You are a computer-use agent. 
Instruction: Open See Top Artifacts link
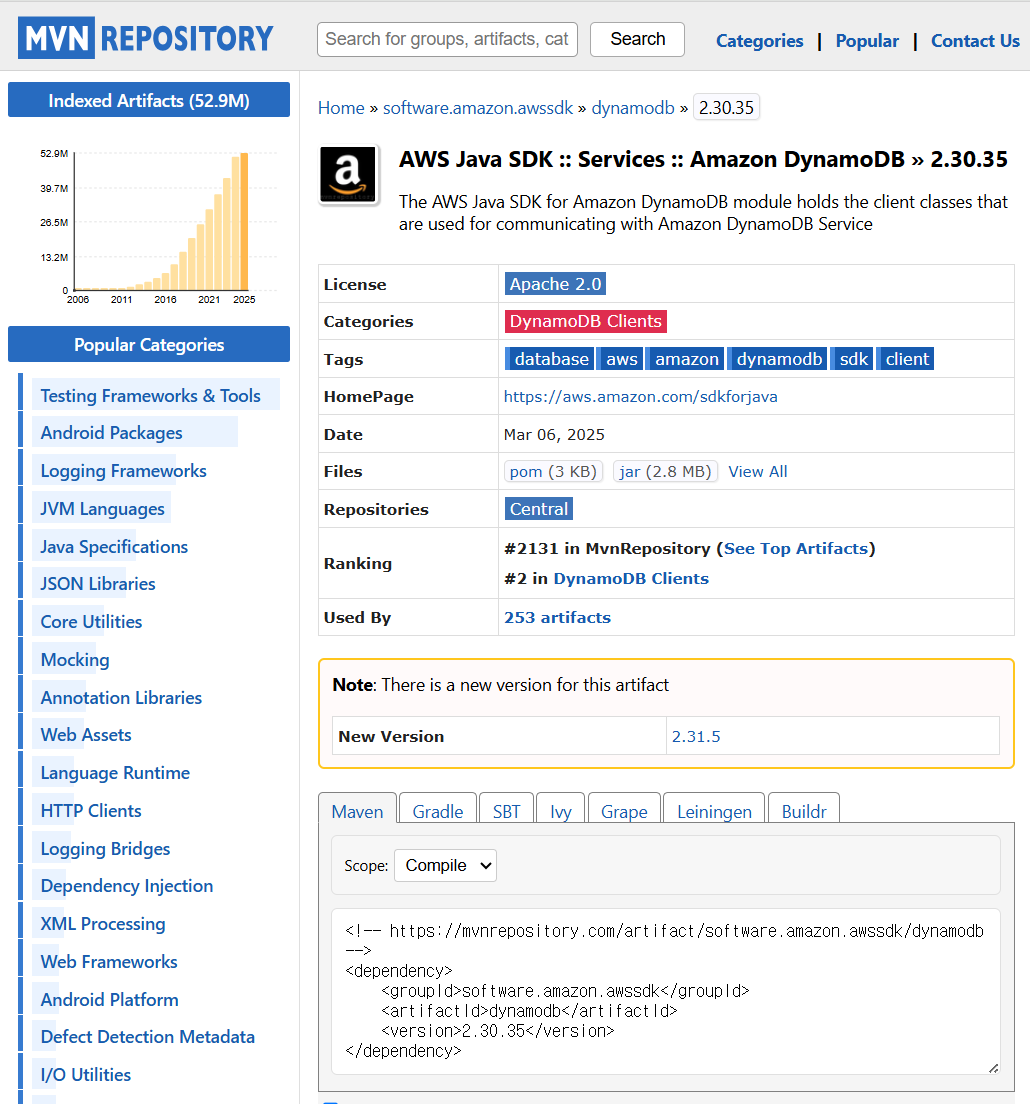pyautogui.click(x=796, y=548)
